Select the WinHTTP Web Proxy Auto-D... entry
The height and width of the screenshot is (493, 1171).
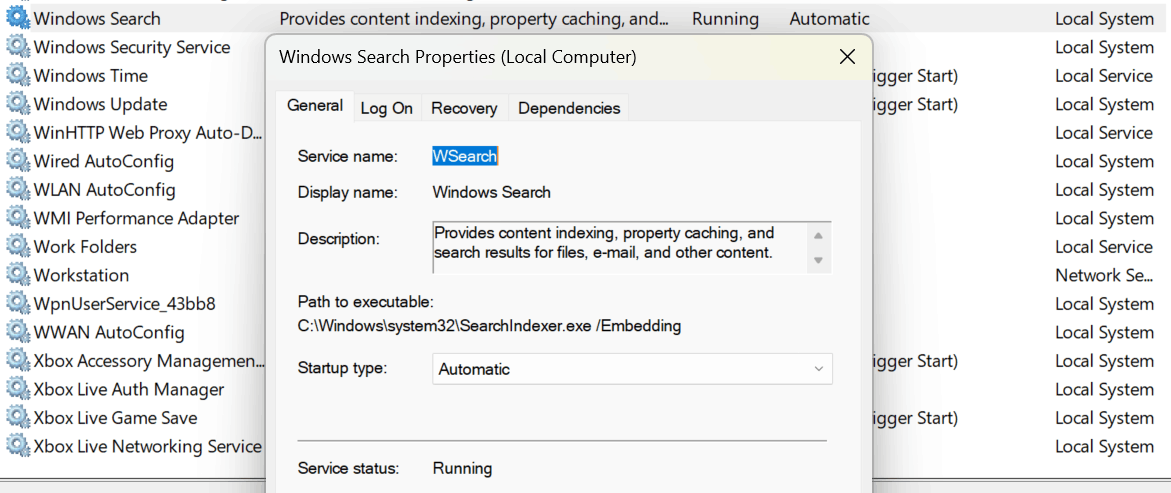point(149,132)
